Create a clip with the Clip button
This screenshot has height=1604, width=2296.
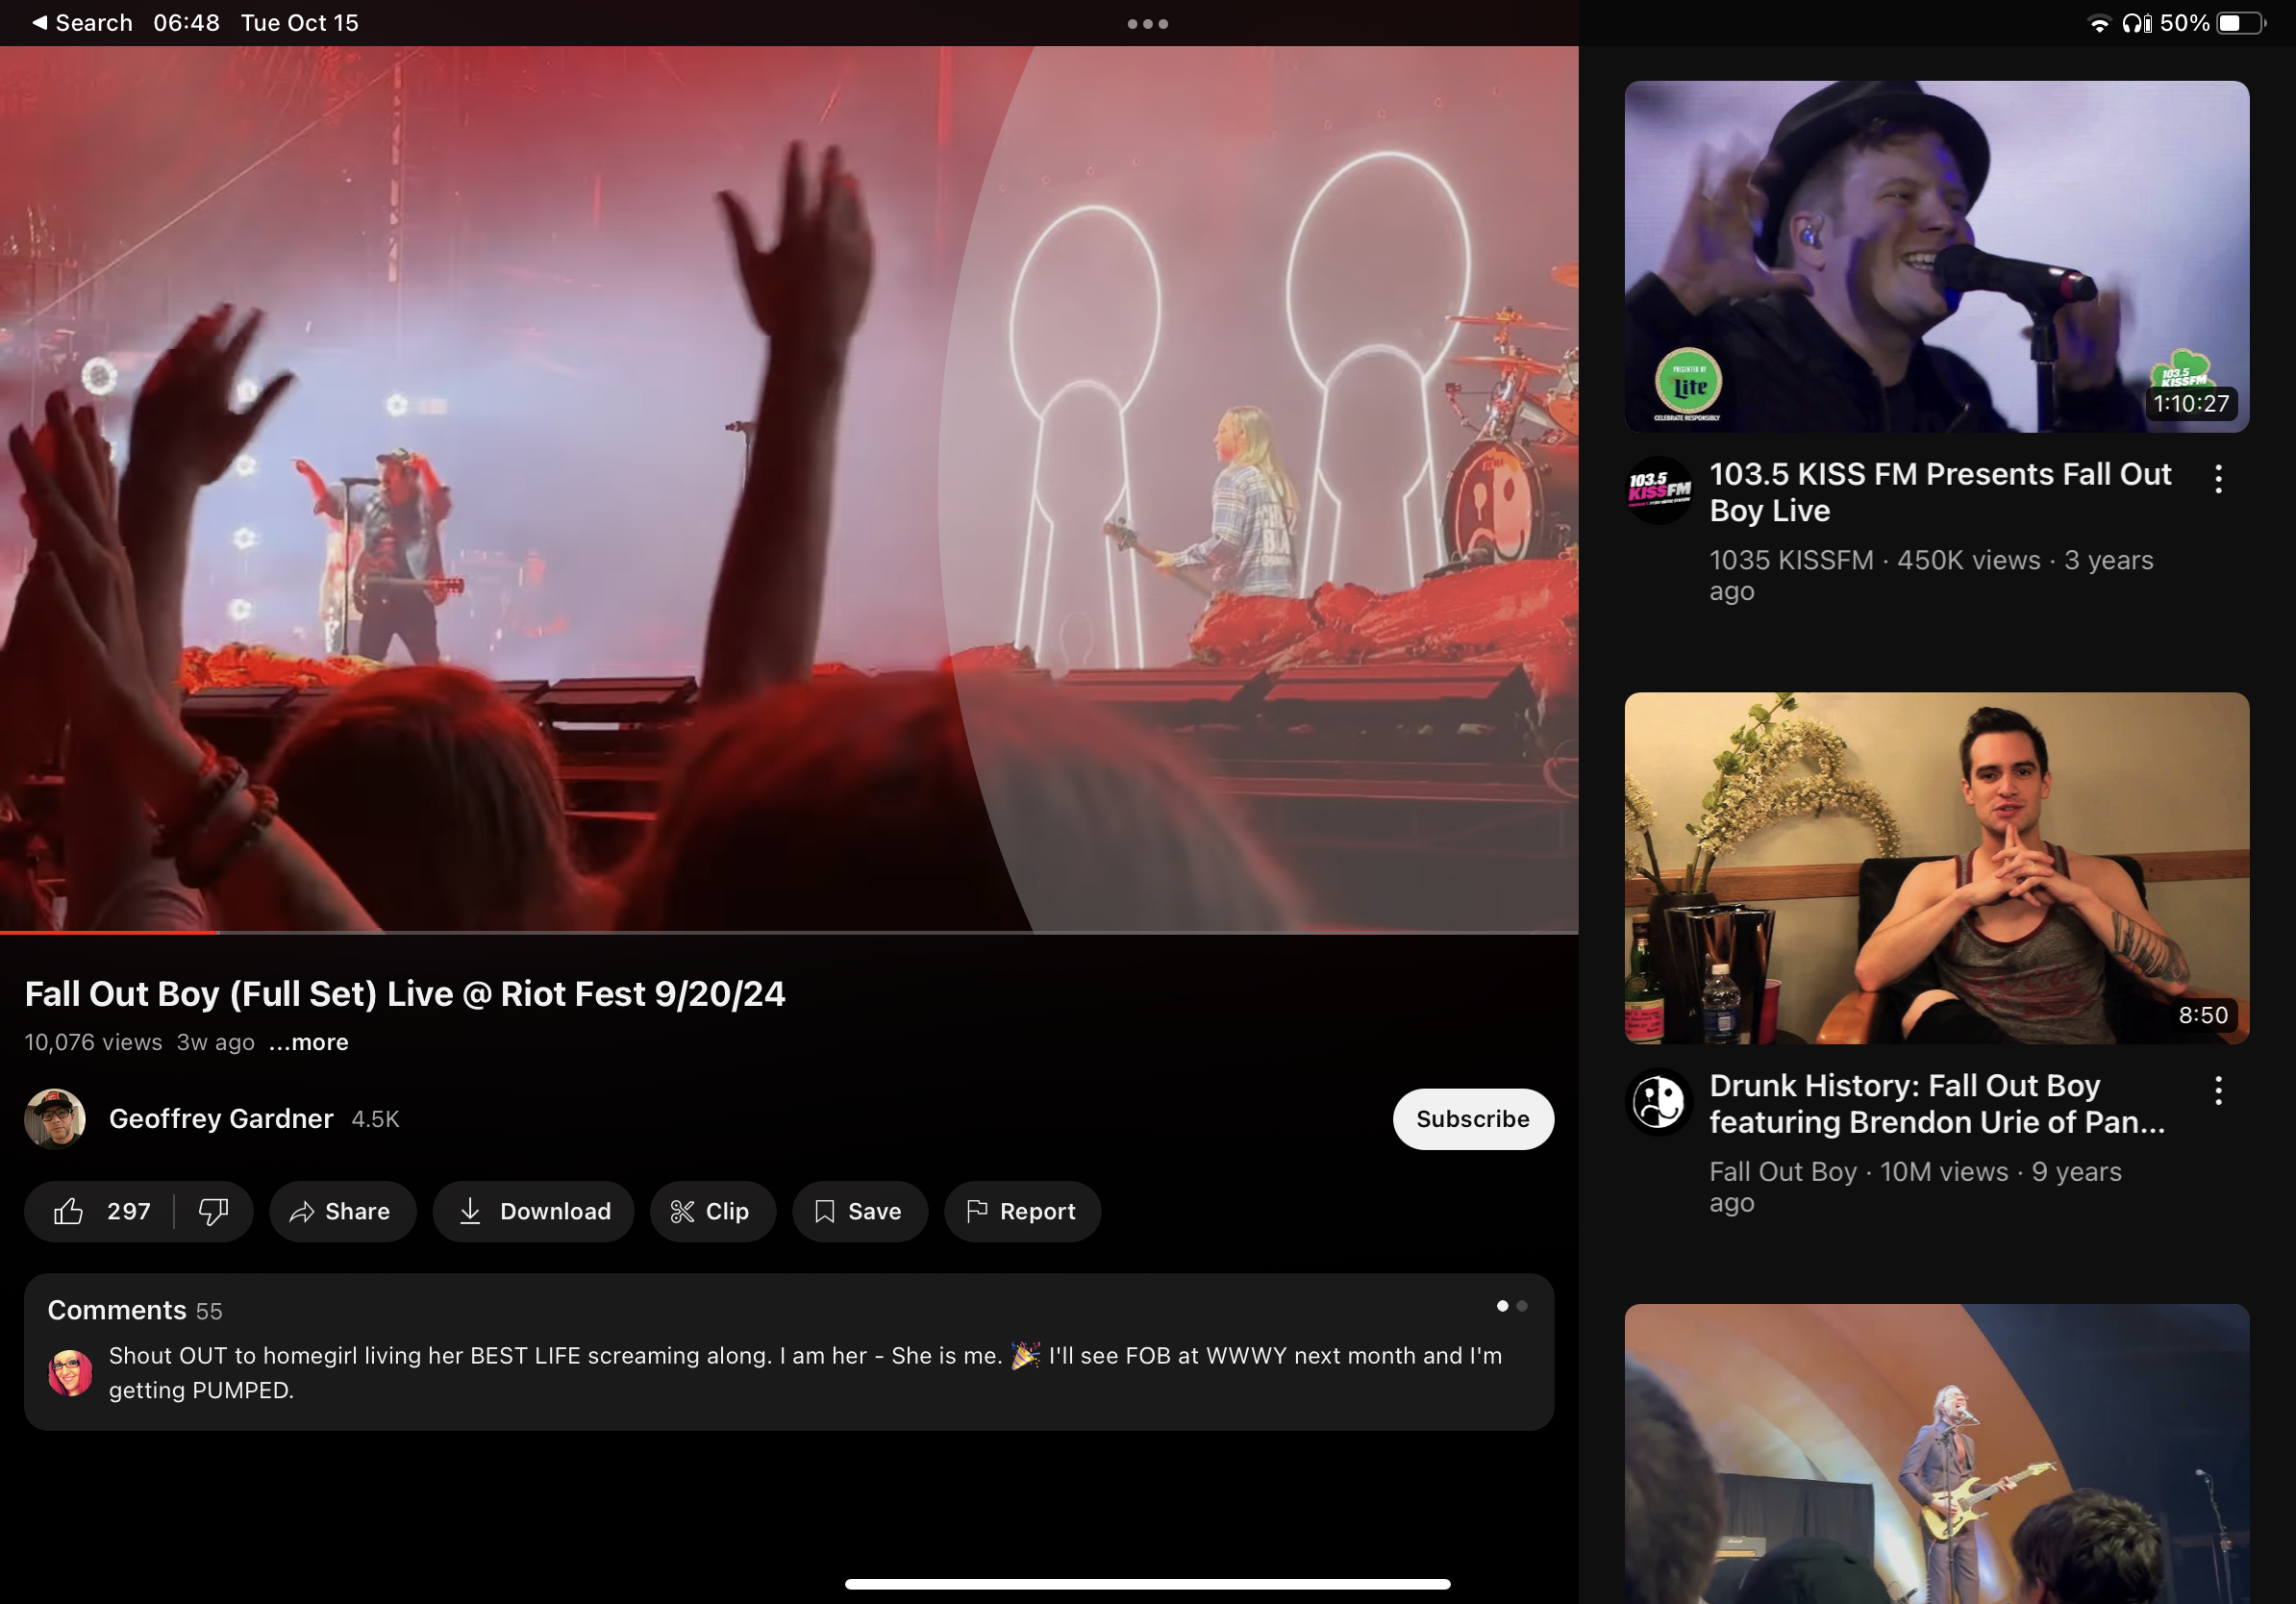[x=713, y=1211]
